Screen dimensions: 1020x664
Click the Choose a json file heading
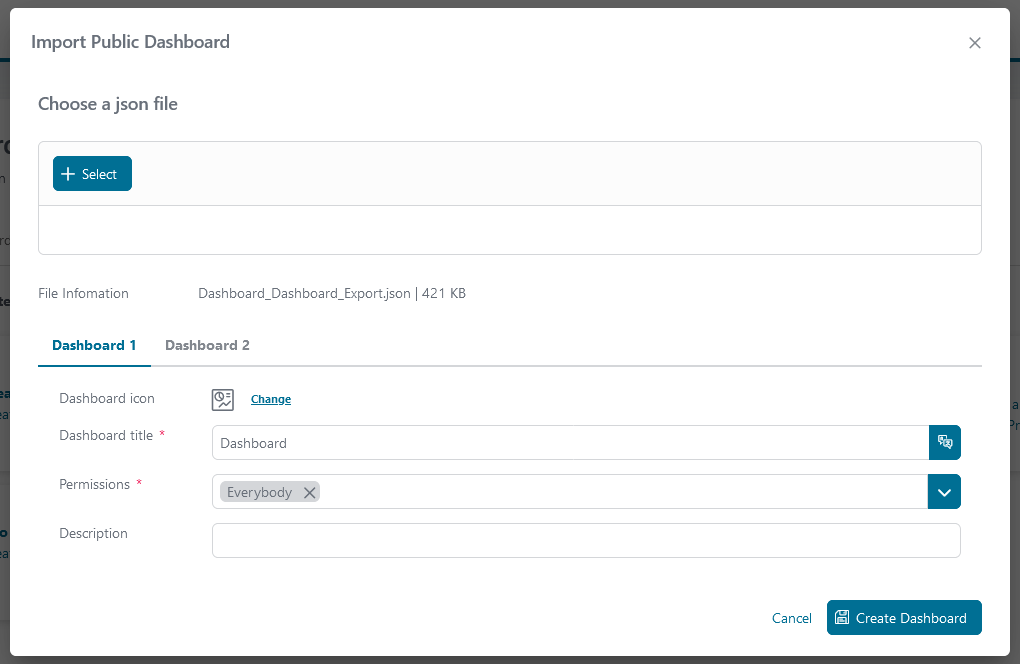tap(108, 104)
